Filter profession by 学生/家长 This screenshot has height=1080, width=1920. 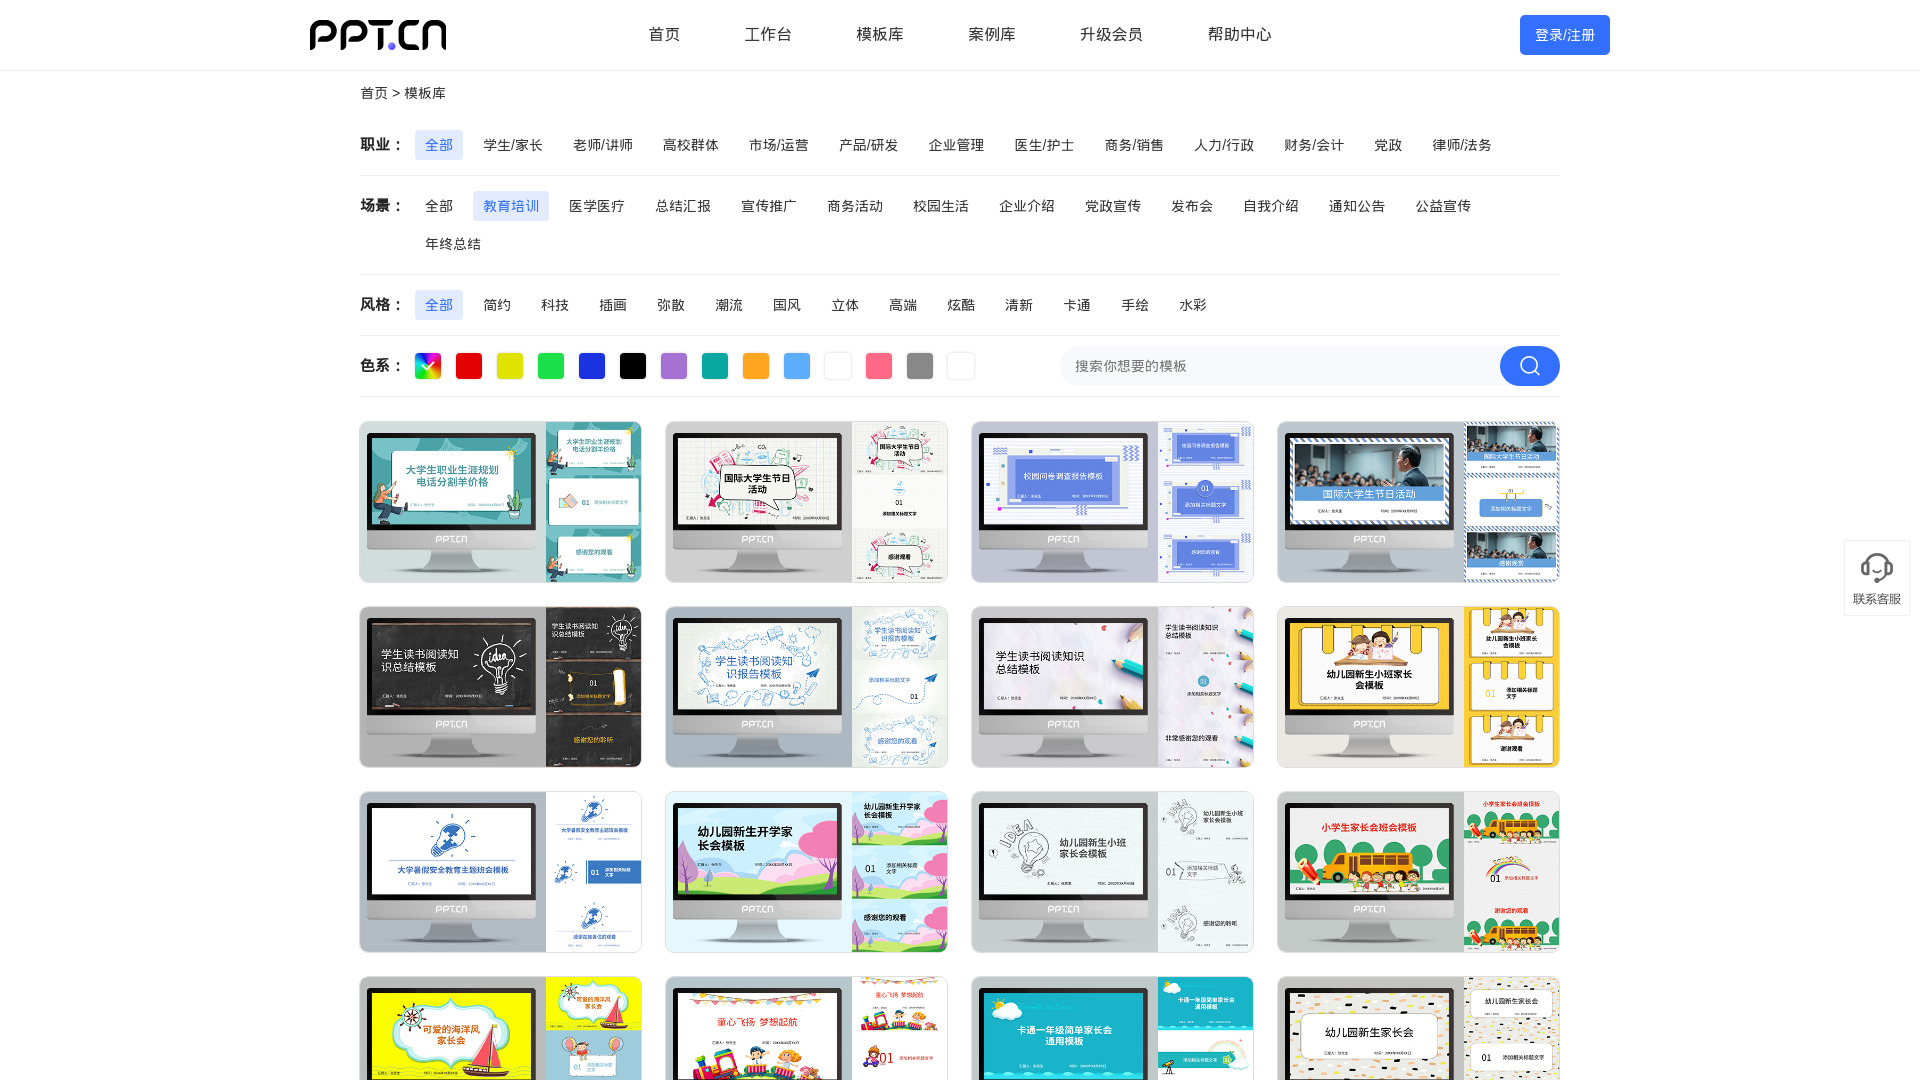click(x=513, y=145)
